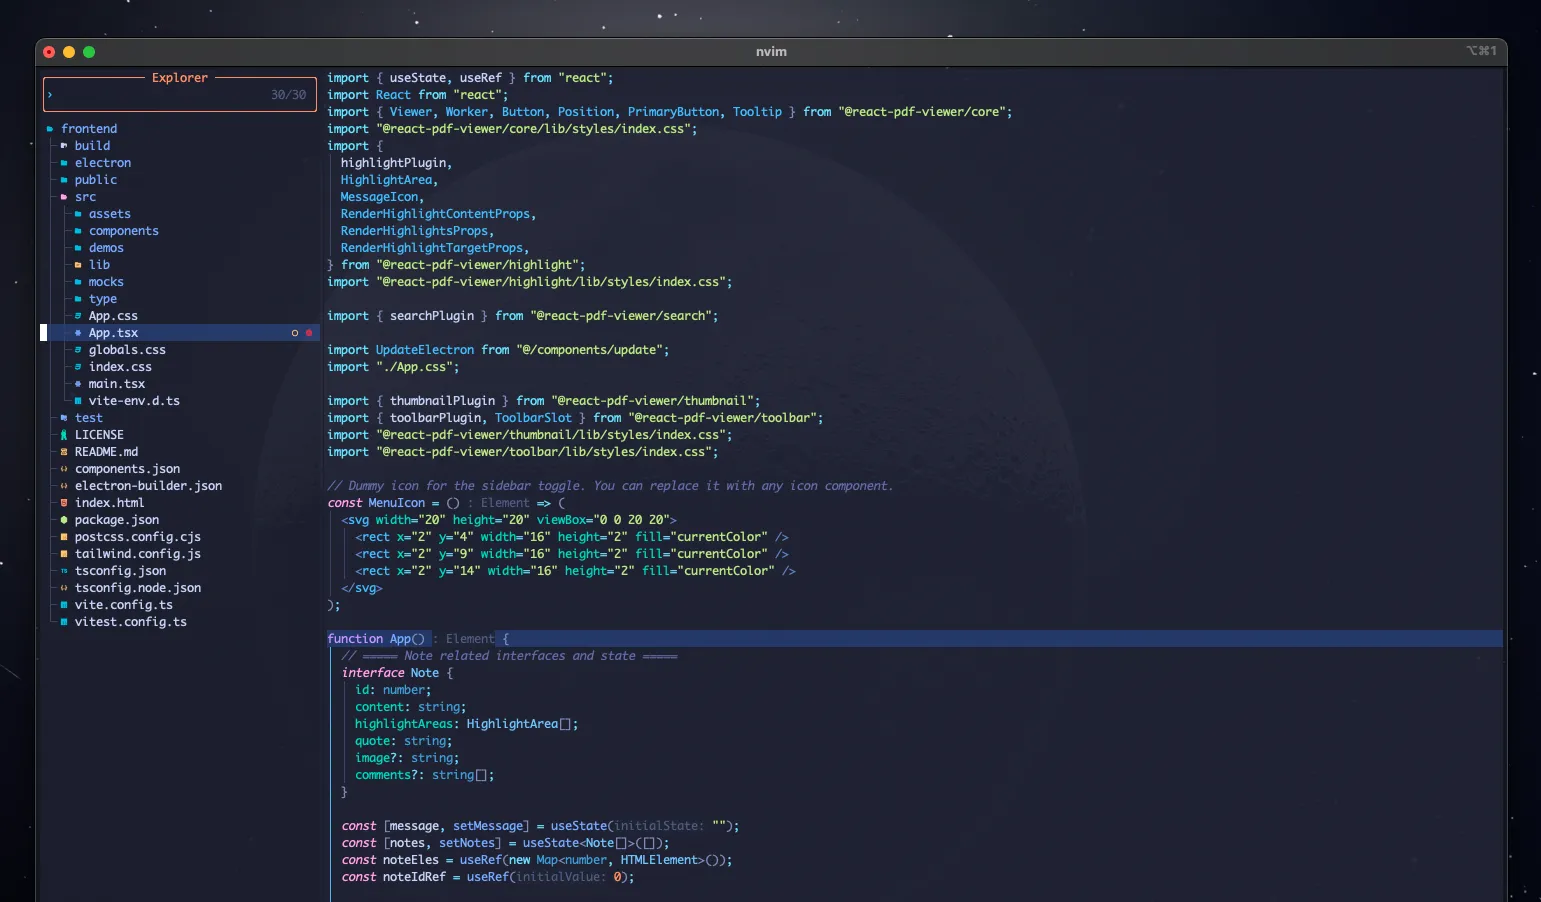This screenshot has width=1541, height=902.
Task: Click the green icon beside package.json
Action: (x=64, y=520)
